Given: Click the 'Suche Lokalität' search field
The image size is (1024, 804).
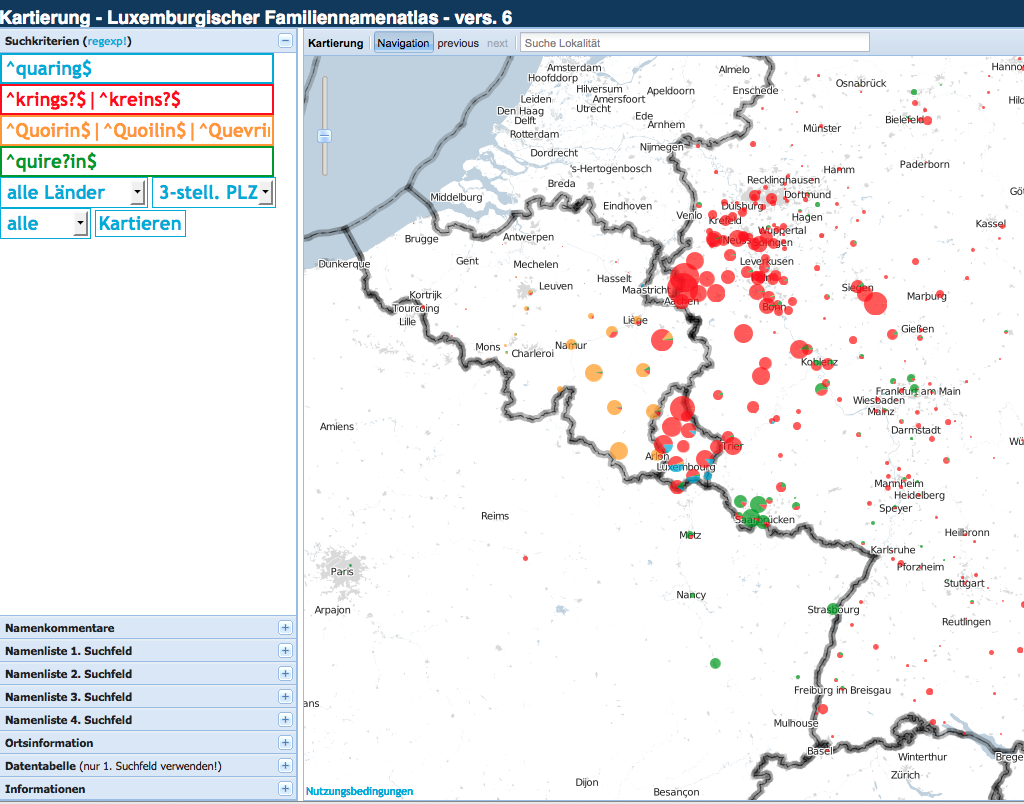Looking at the screenshot, I should (x=694, y=43).
